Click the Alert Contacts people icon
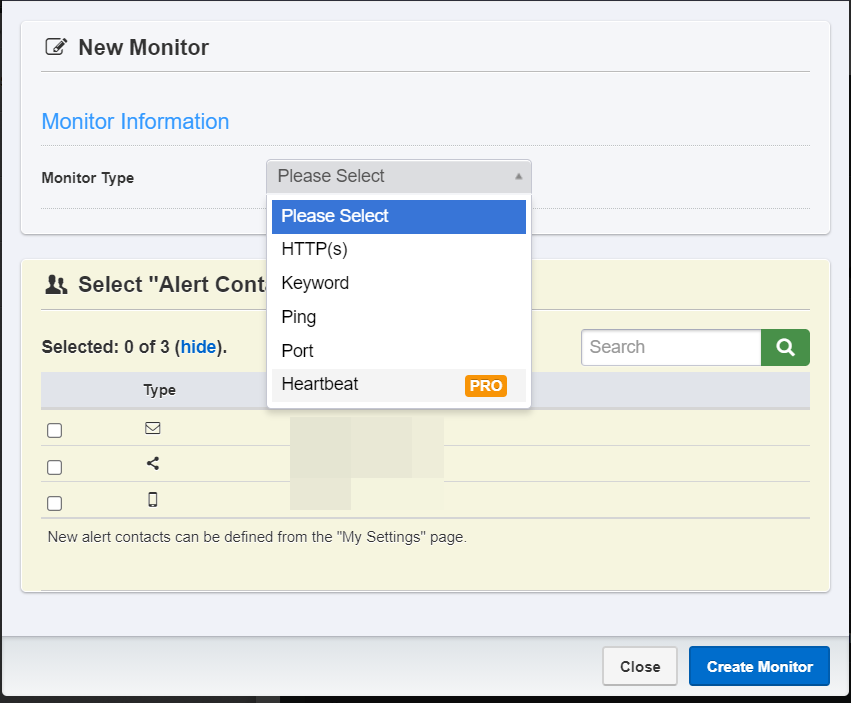The height and width of the screenshot is (703, 851). (x=56, y=284)
